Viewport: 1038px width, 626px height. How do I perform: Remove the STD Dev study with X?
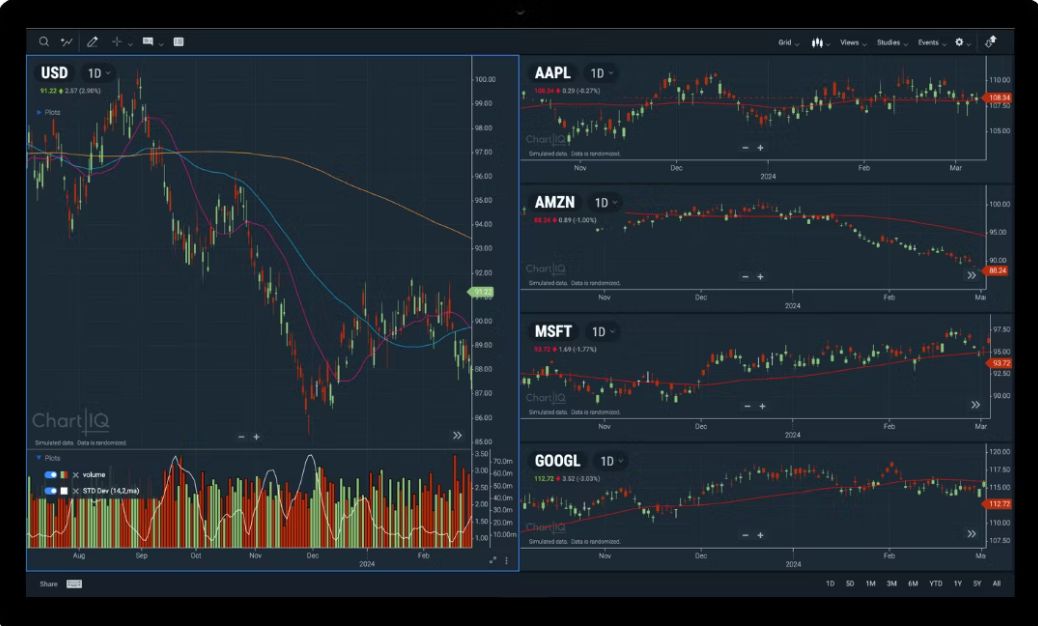[75, 491]
